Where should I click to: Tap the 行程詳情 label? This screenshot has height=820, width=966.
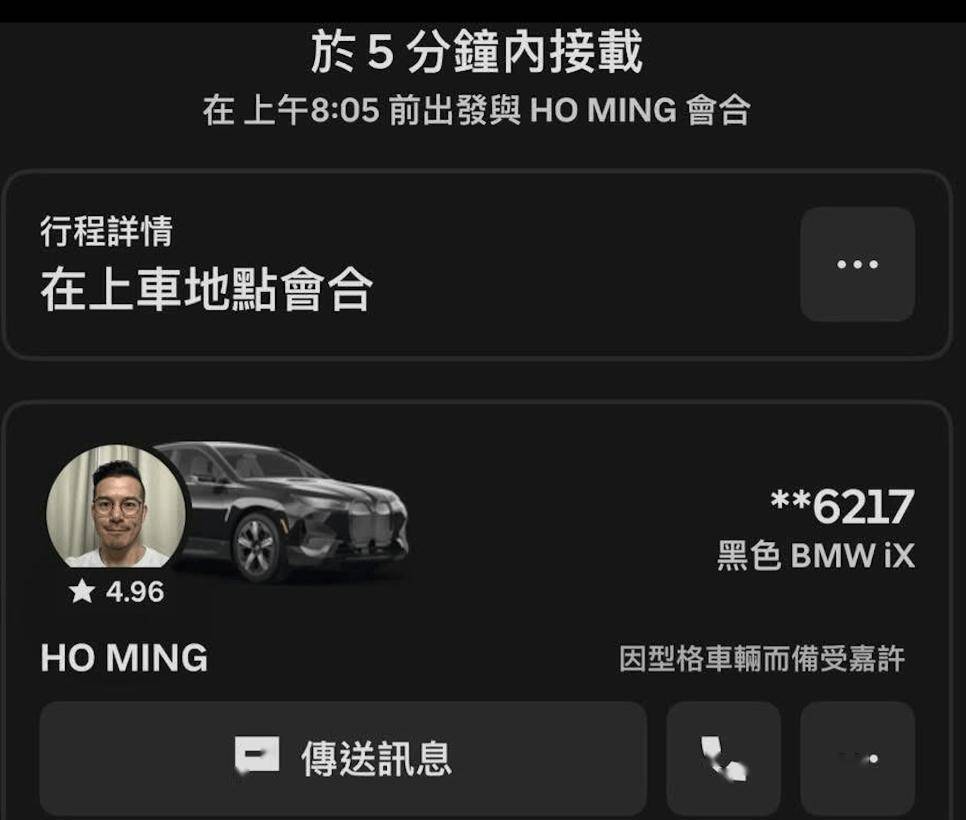(x=107, y=232)
